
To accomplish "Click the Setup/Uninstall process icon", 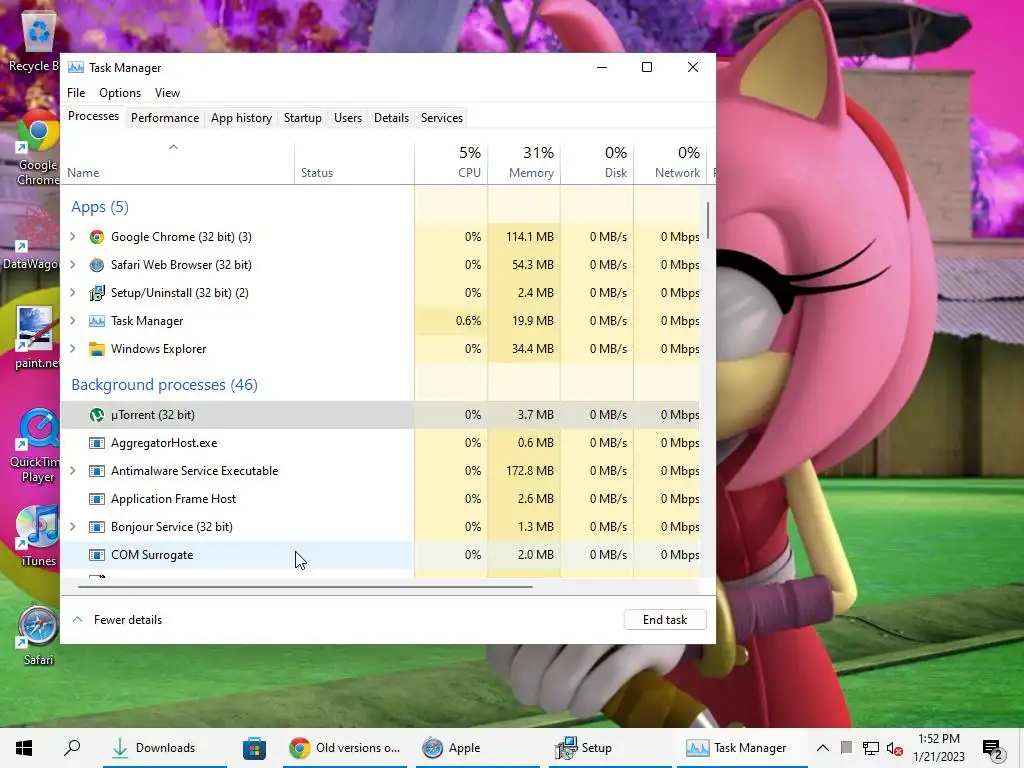I will pos(97,293).
